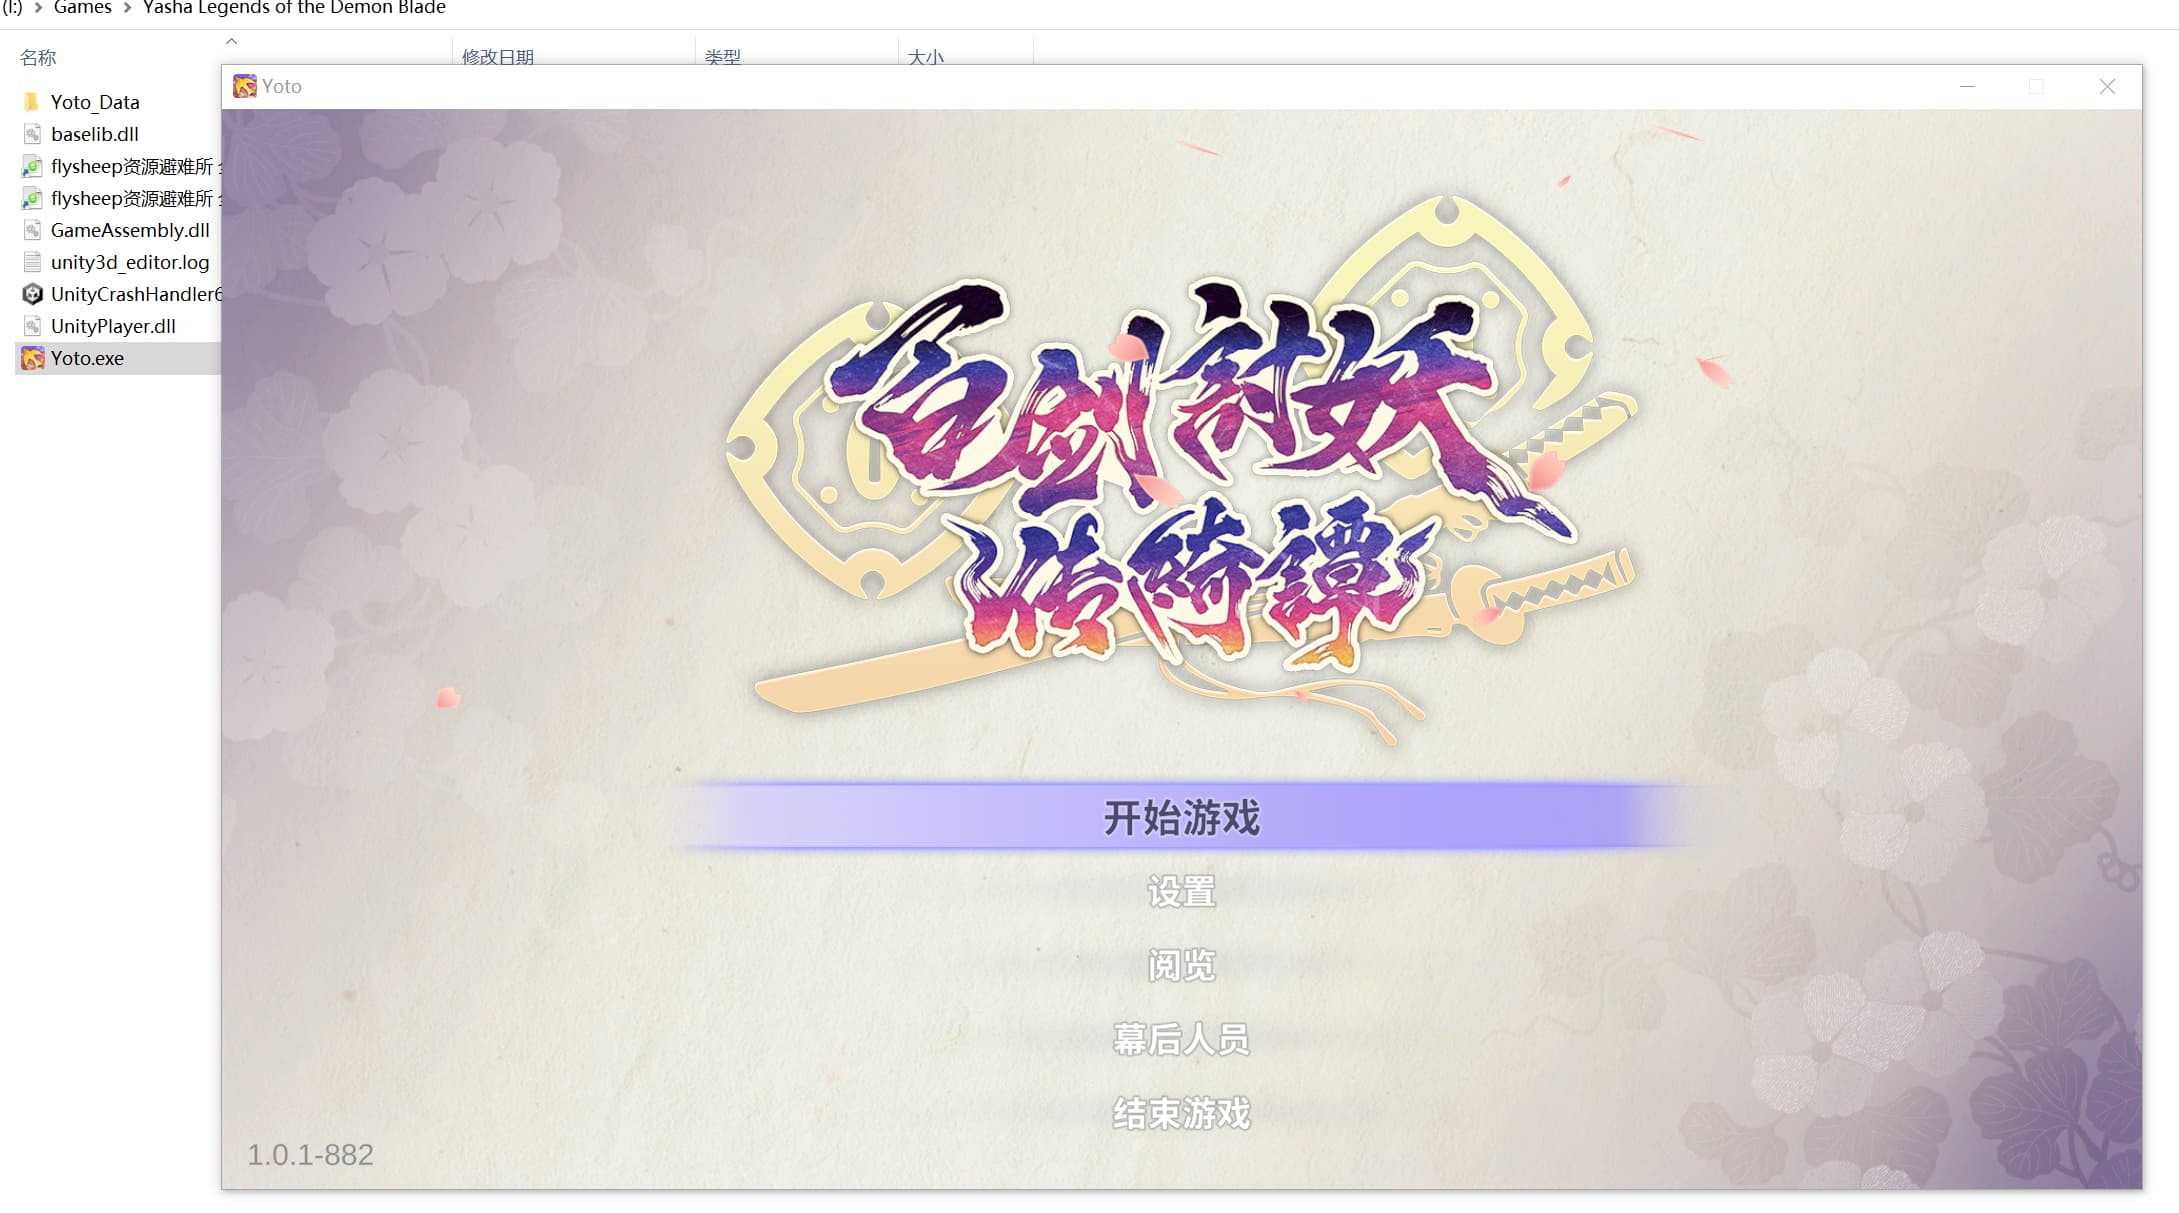Viewport: 2179px width, 1213px height.
Task: Sort files by 修改日期 column header
Action: (x=498, y=57)
